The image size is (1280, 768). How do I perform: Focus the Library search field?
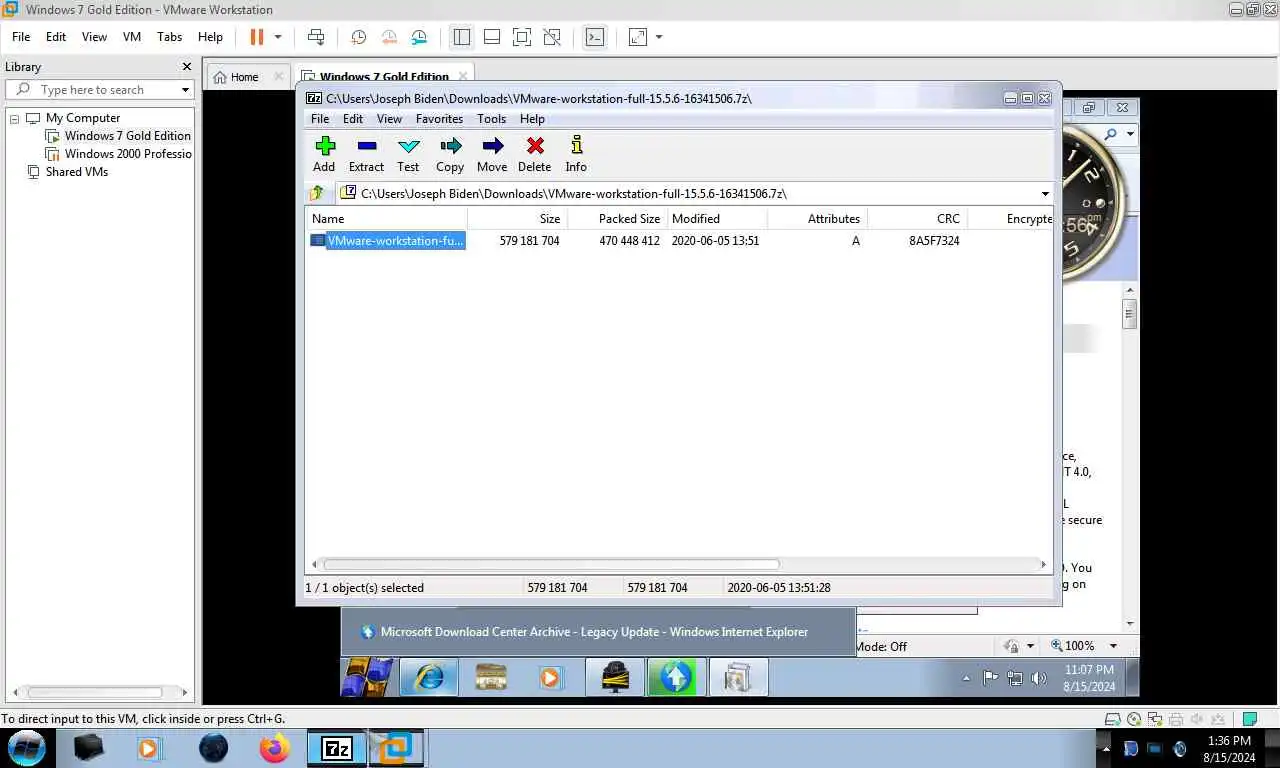(100, 90)
